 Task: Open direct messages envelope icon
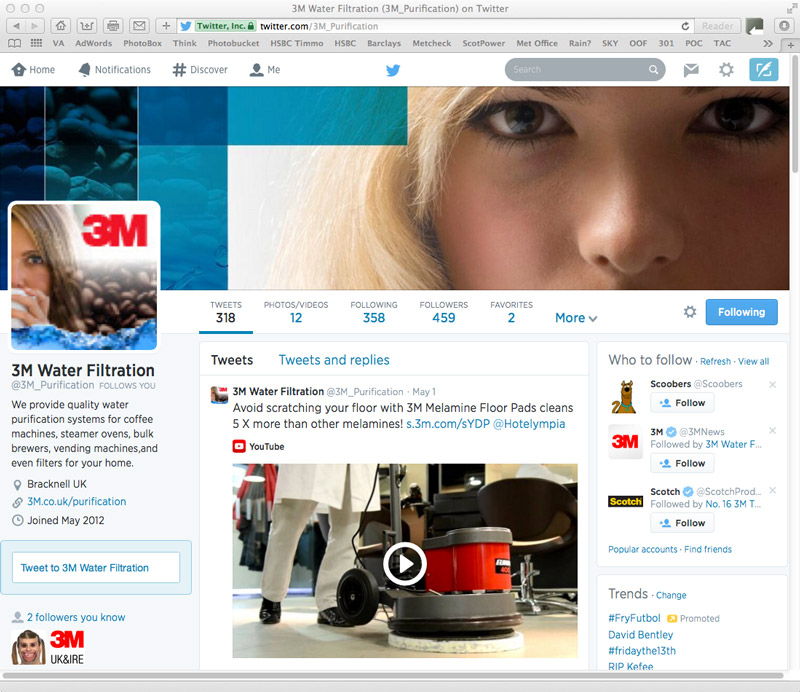tap(690, 70)
